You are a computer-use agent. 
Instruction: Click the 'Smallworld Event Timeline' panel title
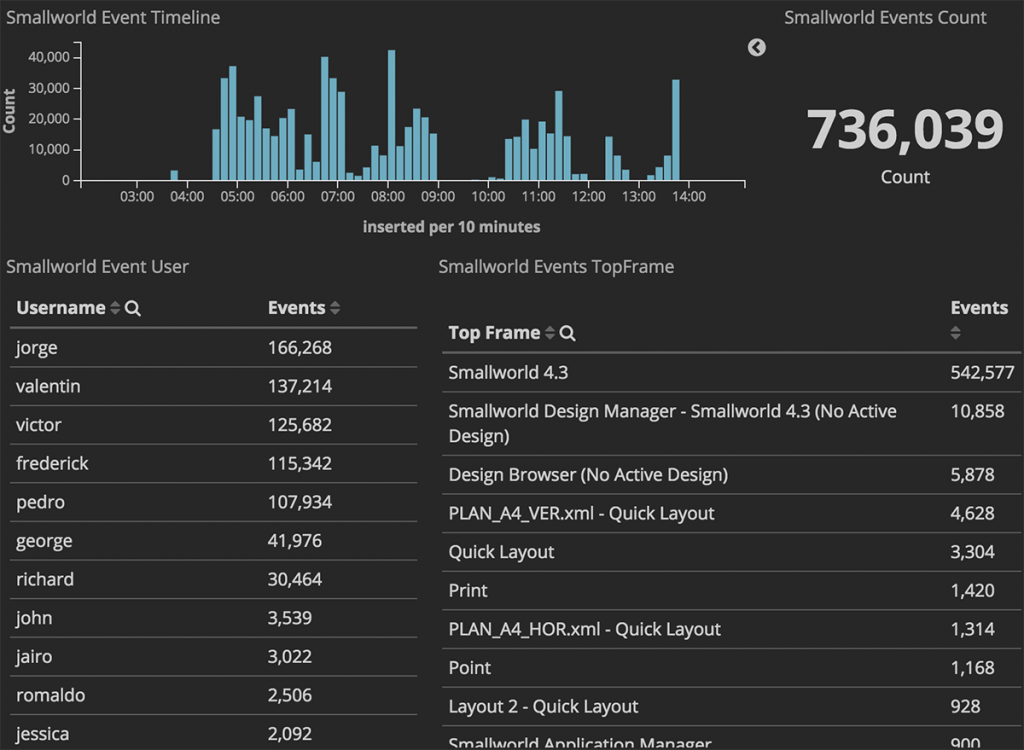[113, 17]
